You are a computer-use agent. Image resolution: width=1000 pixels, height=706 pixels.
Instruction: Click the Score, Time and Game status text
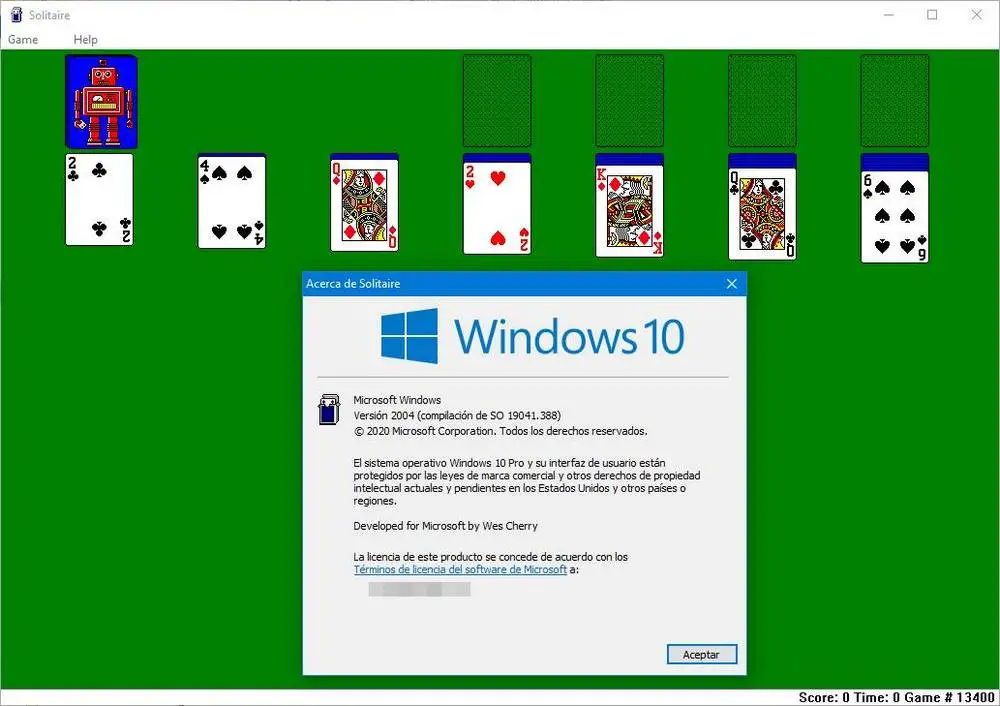pyautogui.click(x=896, y=698)
